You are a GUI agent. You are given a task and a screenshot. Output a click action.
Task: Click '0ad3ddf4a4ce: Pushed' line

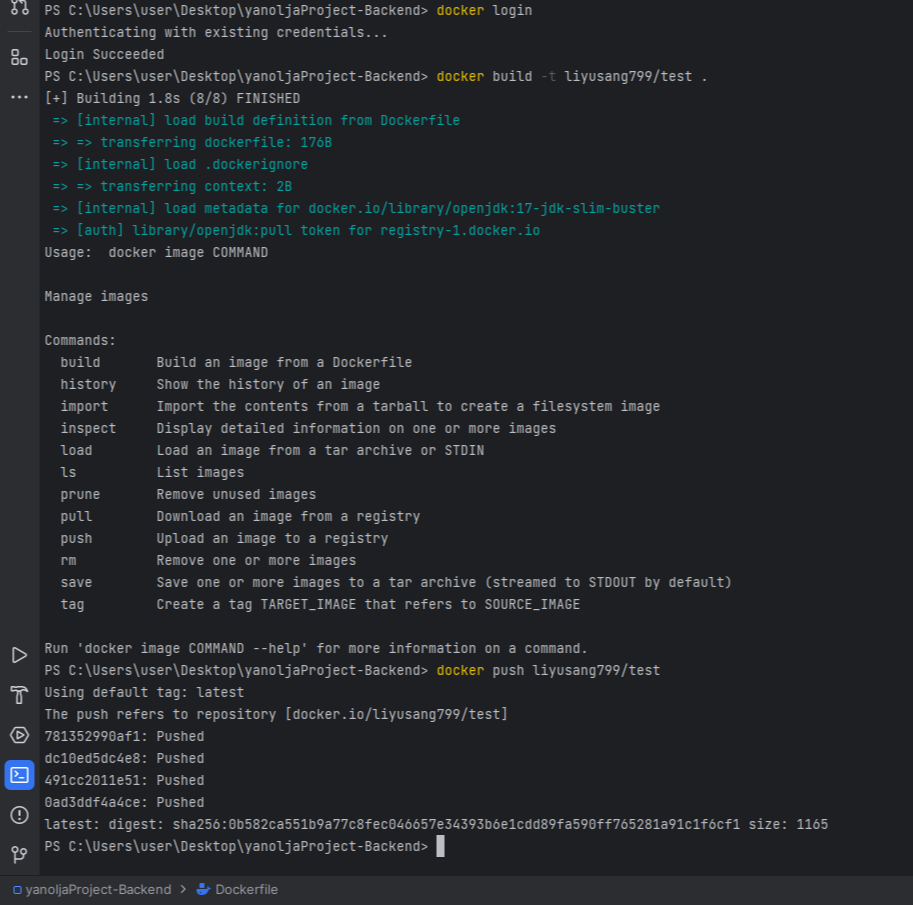124,803
